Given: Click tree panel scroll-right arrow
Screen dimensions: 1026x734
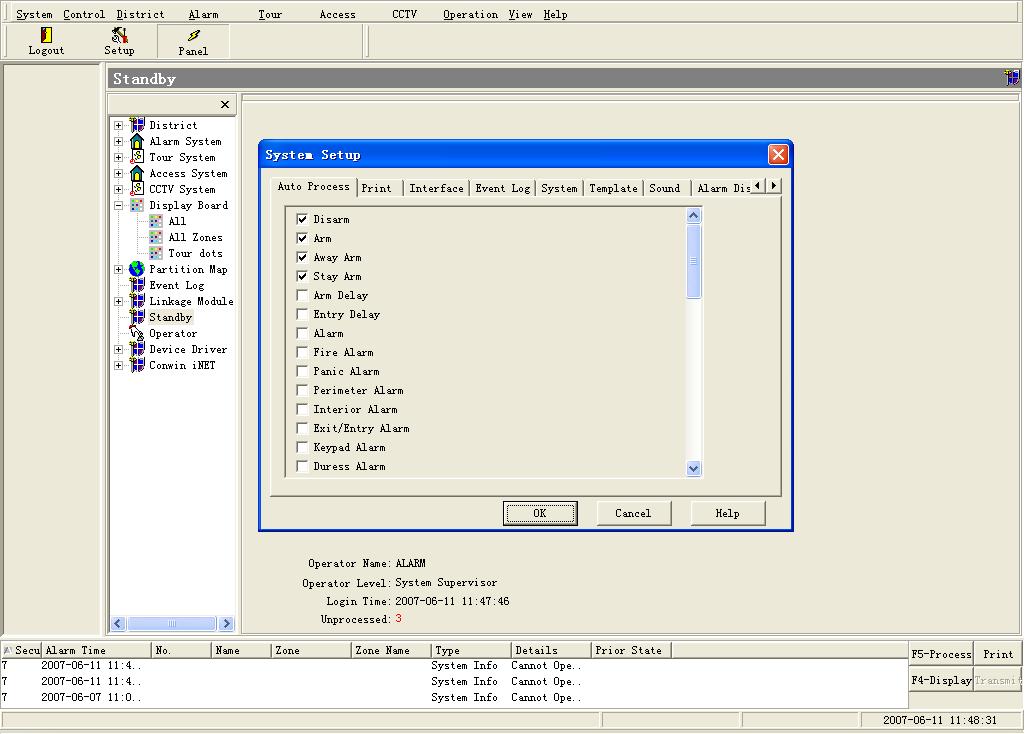Looking at the screenshot, I should [x=226, y=623].
